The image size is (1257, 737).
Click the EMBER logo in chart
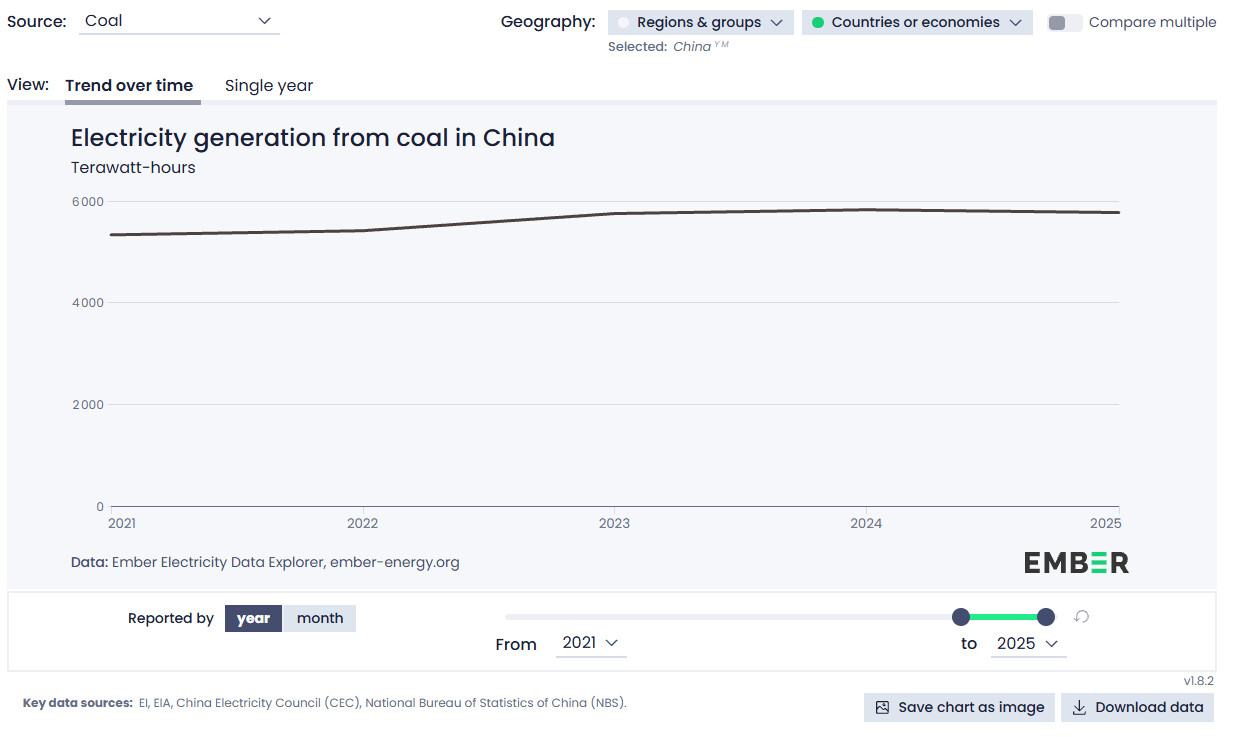(1076, 563)
